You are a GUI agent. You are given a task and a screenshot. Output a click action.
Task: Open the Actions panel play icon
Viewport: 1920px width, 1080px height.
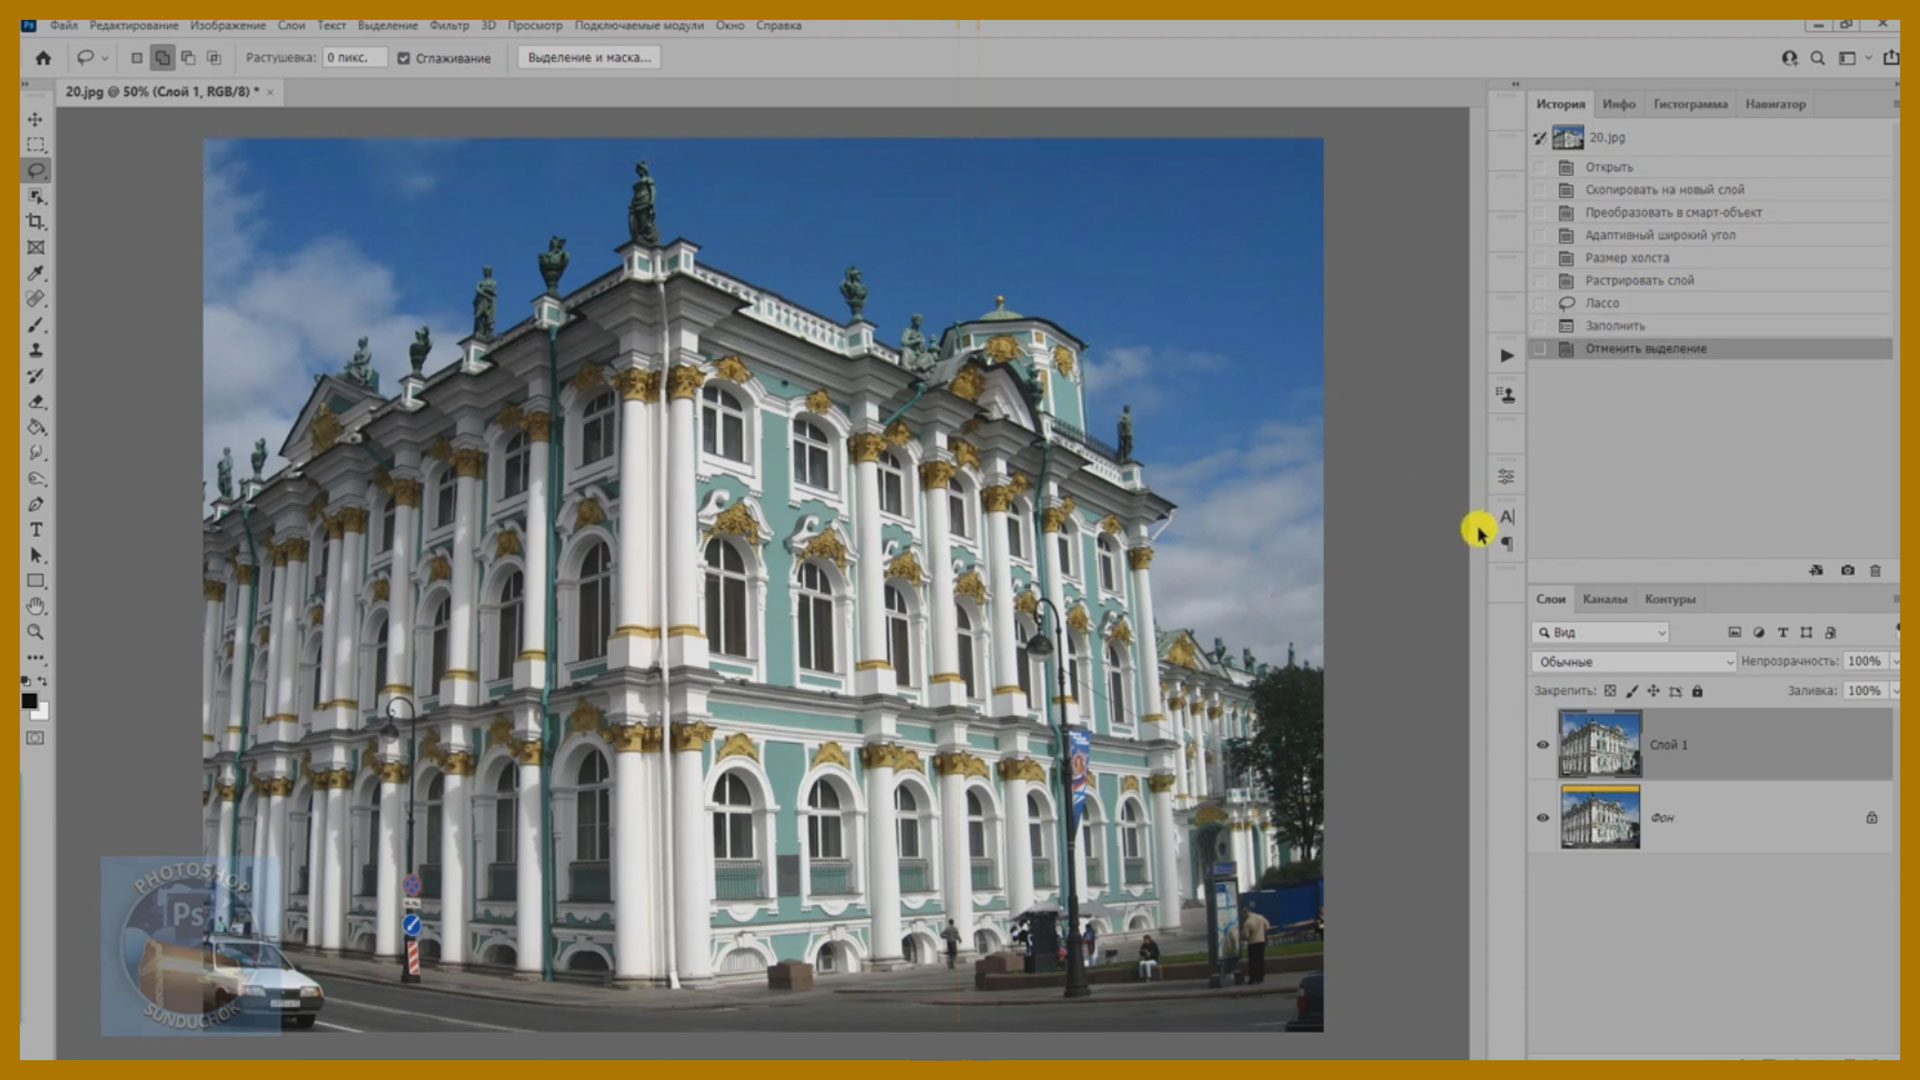click(x=1507, y=356)
